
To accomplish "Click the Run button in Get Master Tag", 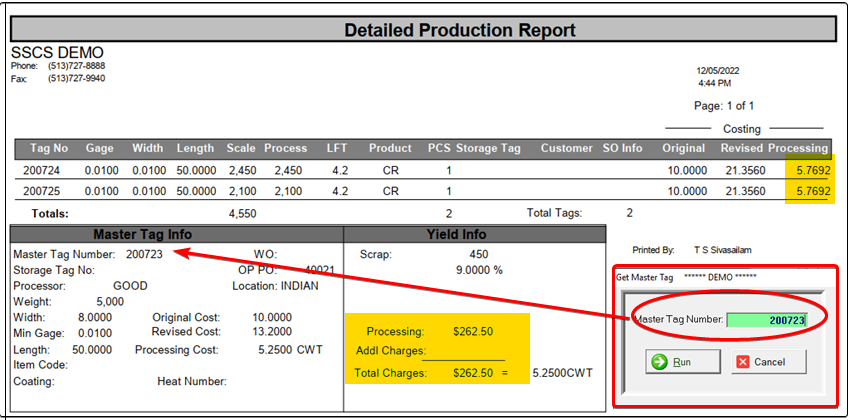I will [x=683, y=362].
